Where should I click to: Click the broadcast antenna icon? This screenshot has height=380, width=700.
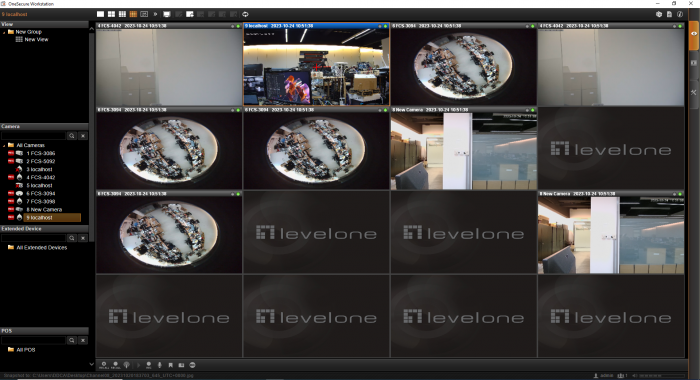click(127, 365)
